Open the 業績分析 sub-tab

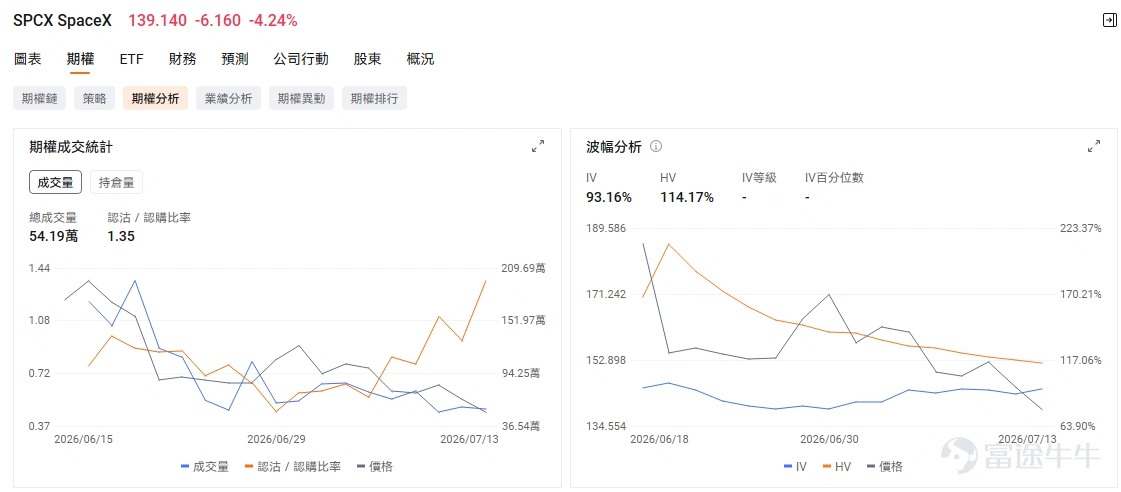click(228, 99)
